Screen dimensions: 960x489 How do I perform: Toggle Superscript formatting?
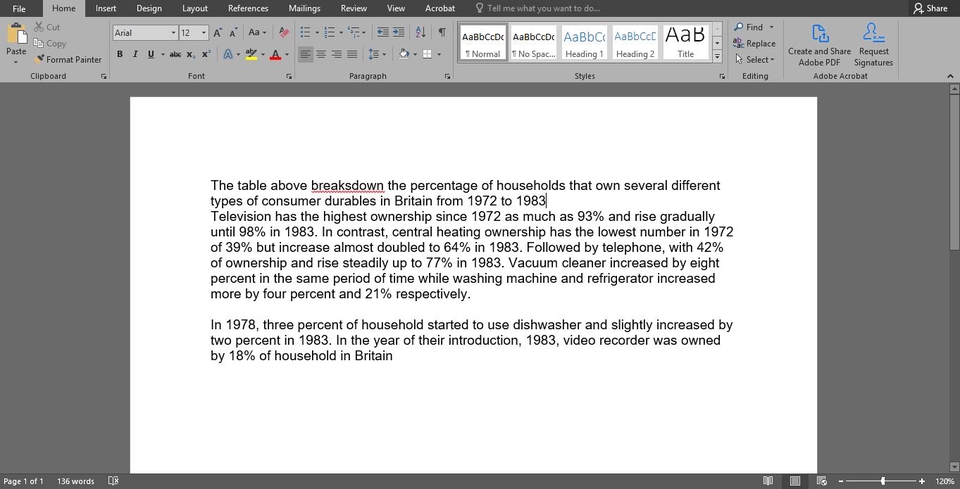click(x=206, y=54)
